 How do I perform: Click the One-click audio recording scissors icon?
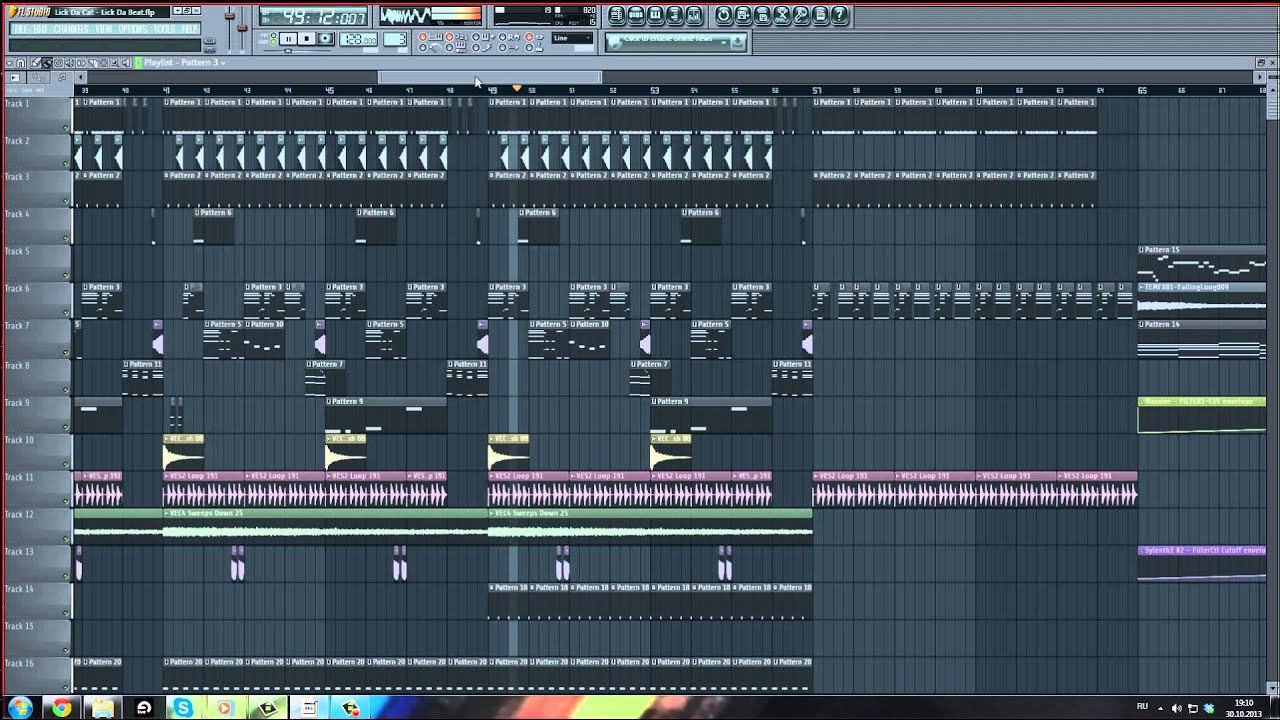coord(781,15)
